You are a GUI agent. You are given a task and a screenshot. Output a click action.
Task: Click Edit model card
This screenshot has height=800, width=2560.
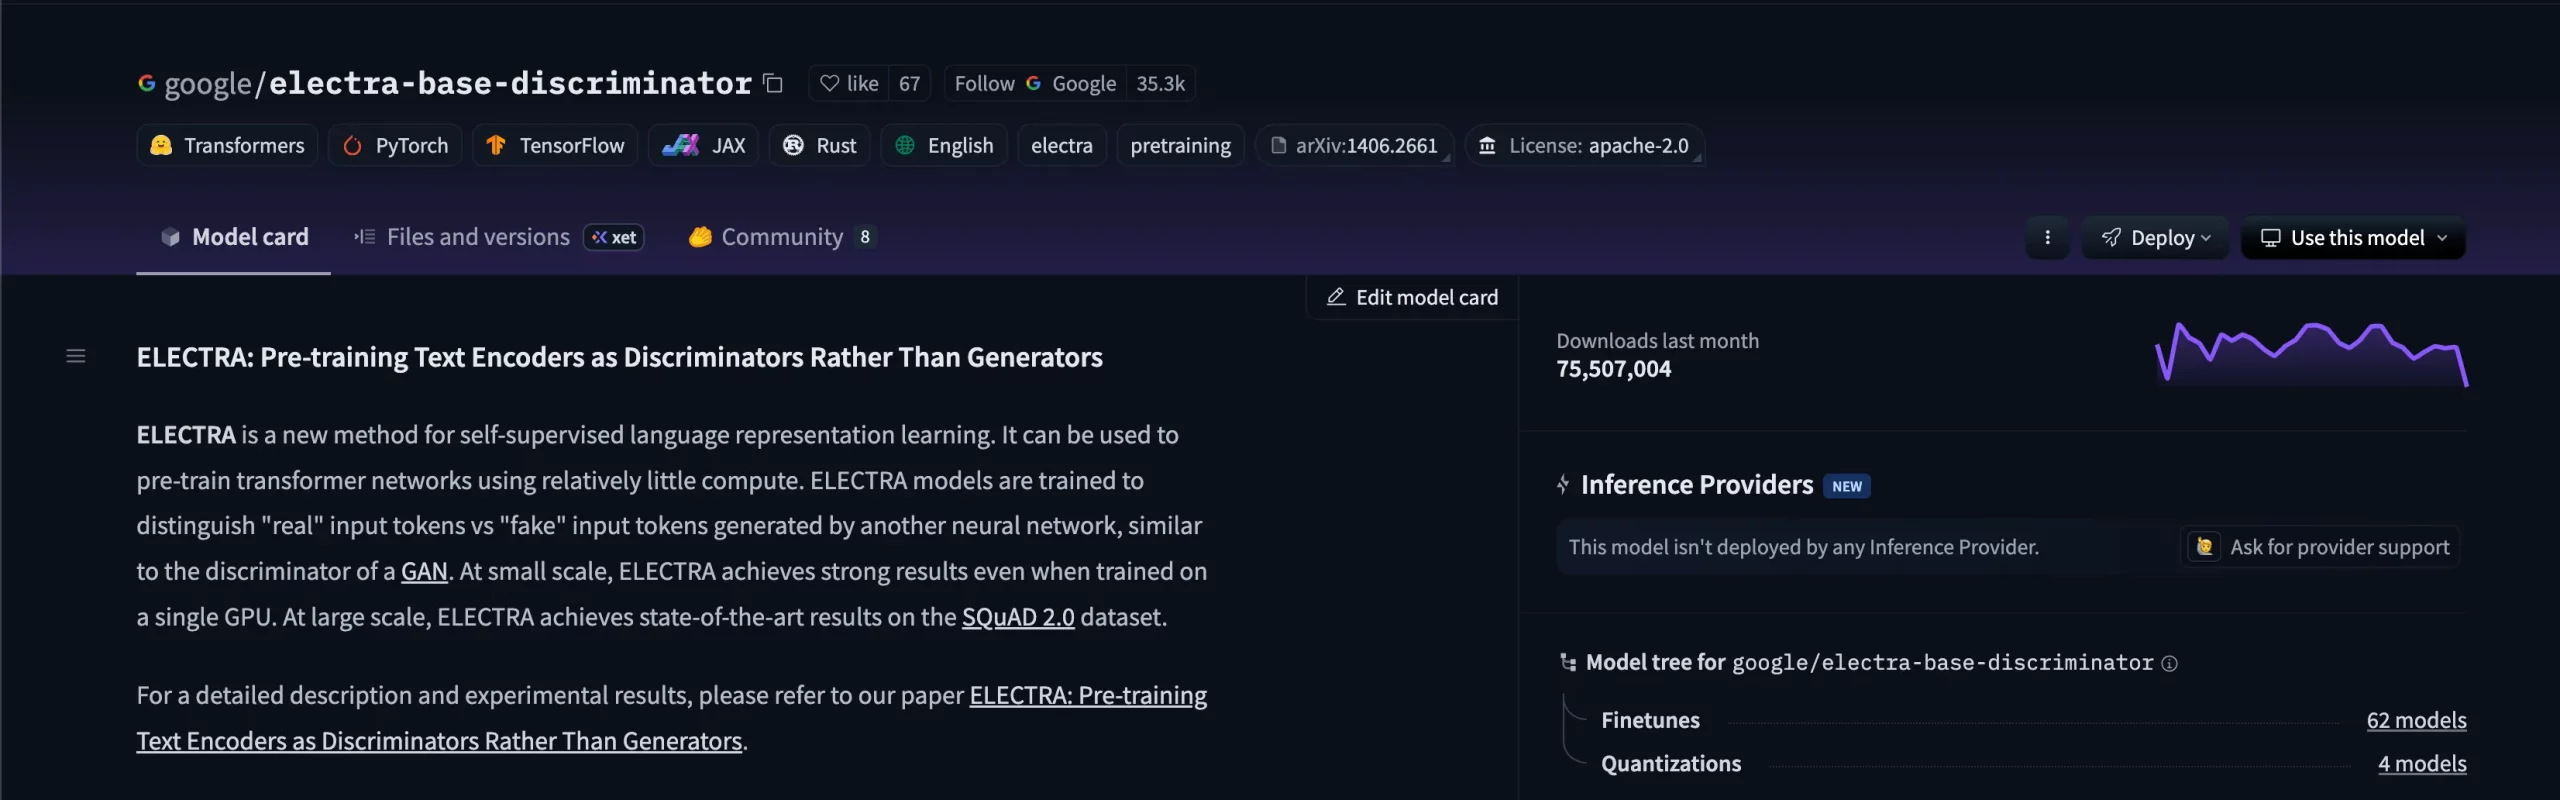pyautogui.click(x=1412, y=298)
